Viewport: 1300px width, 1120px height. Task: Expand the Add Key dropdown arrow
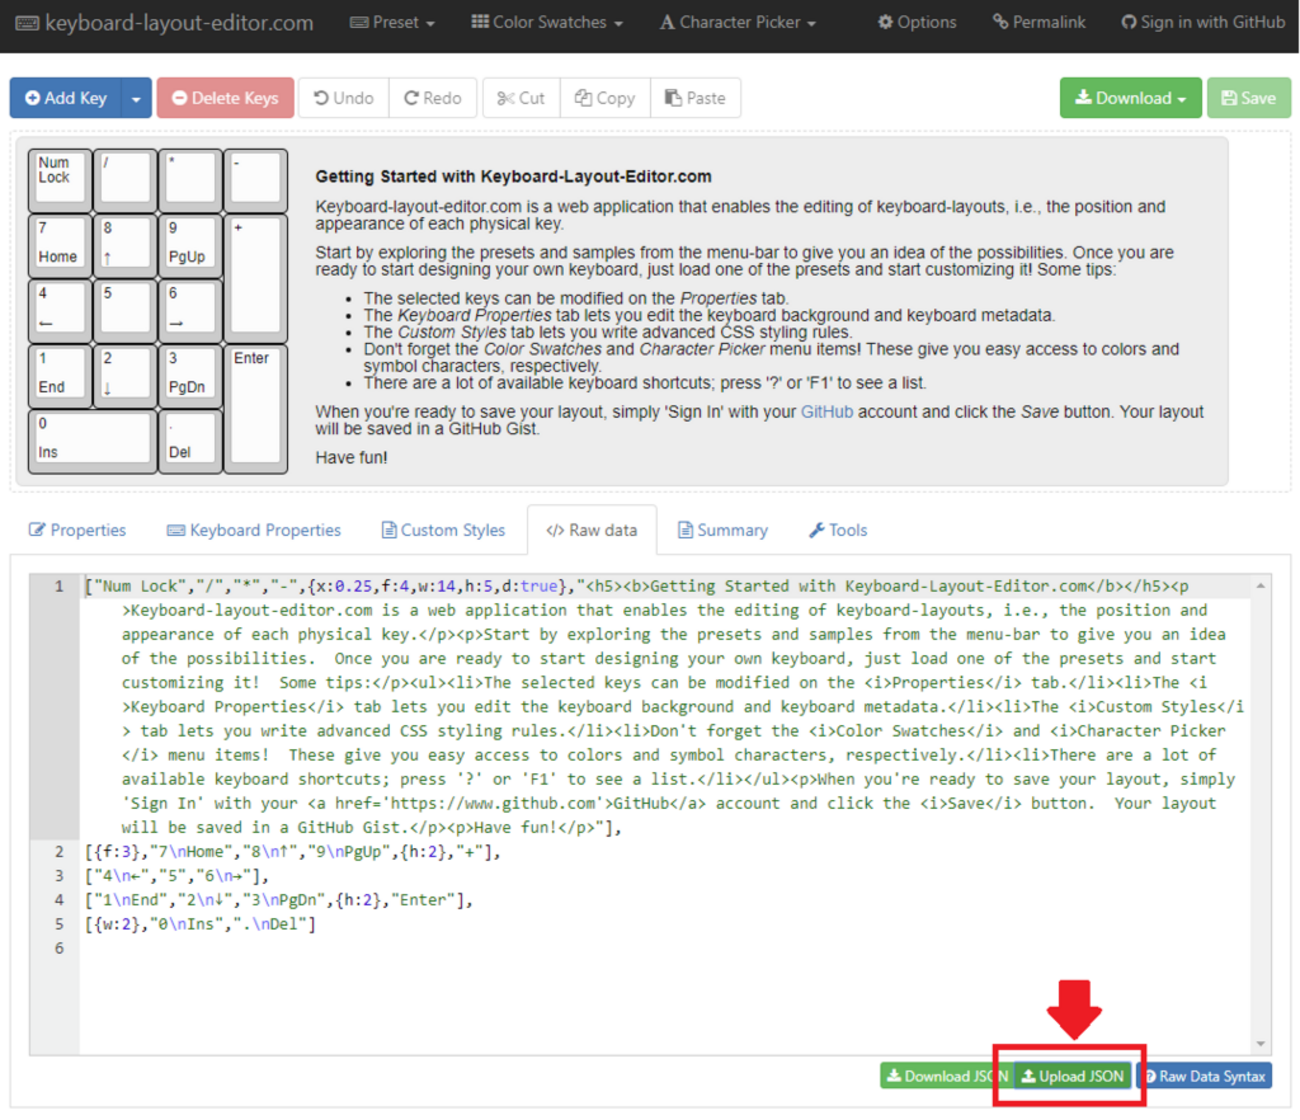coord(136,98)
